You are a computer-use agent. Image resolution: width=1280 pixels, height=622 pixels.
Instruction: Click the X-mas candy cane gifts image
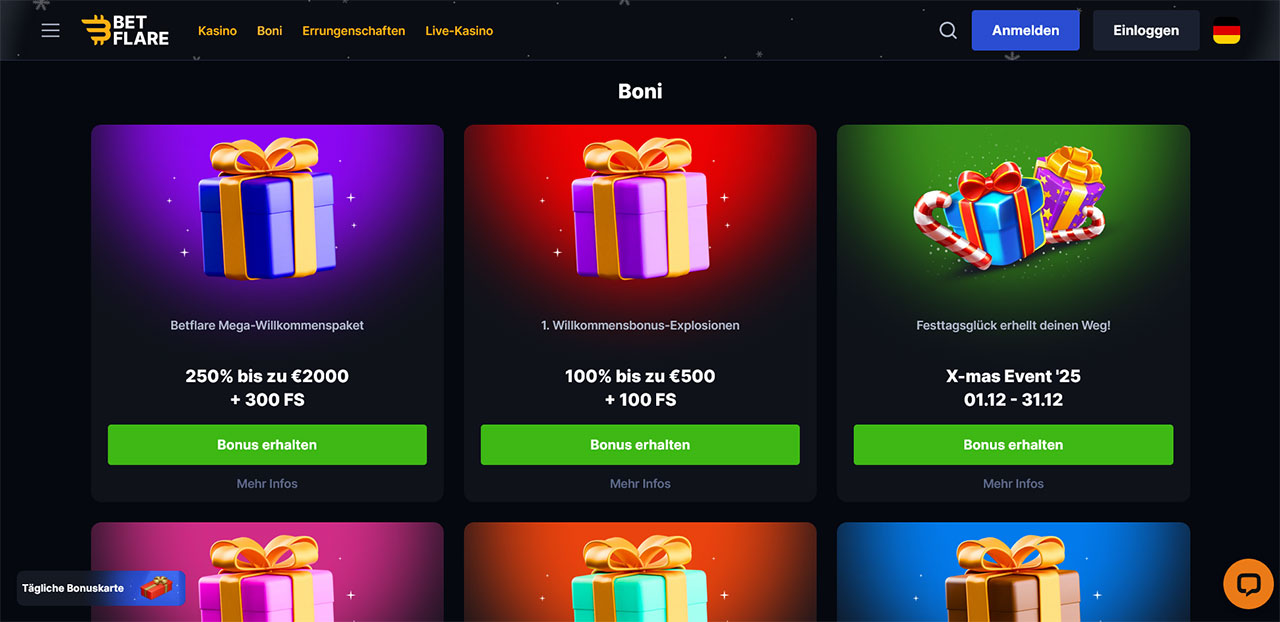pos(1010,207)
